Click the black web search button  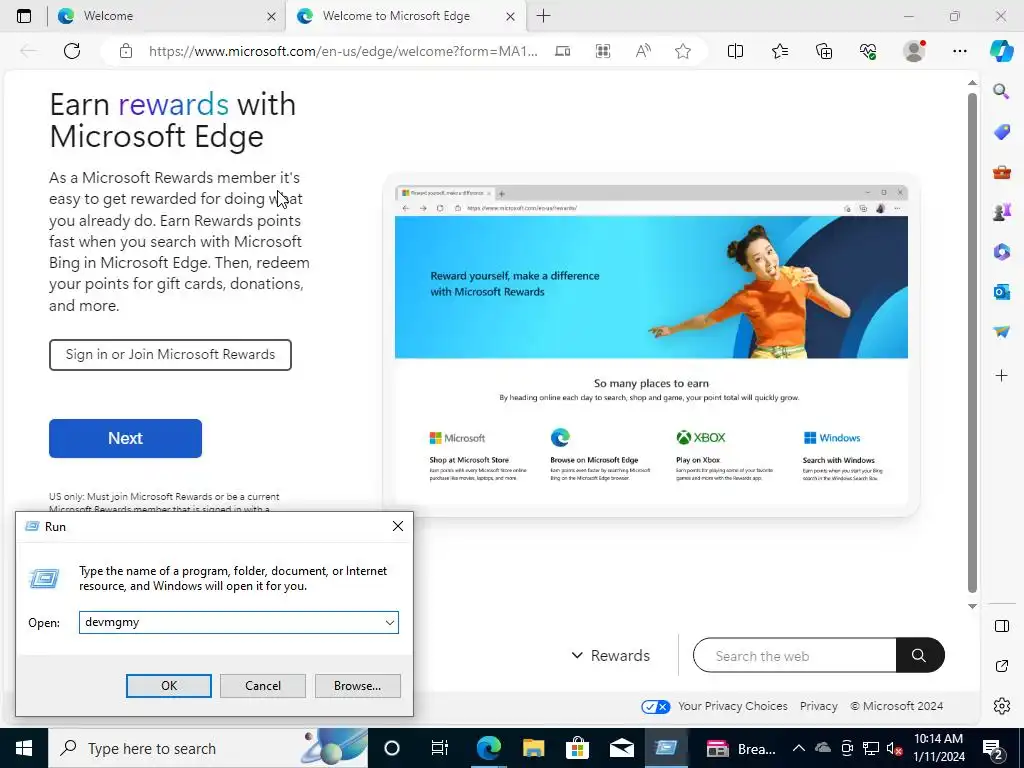[920, 655]
